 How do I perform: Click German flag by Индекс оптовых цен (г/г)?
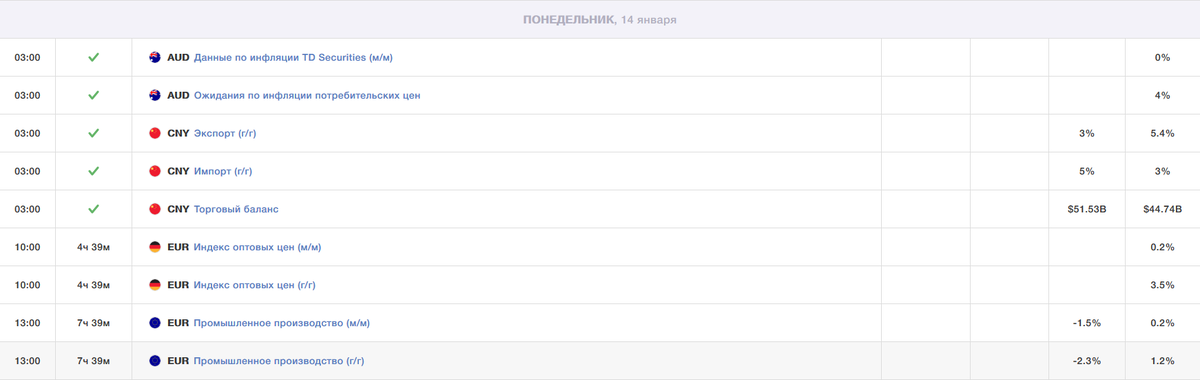pyautogui.click(x=154, y=285)
